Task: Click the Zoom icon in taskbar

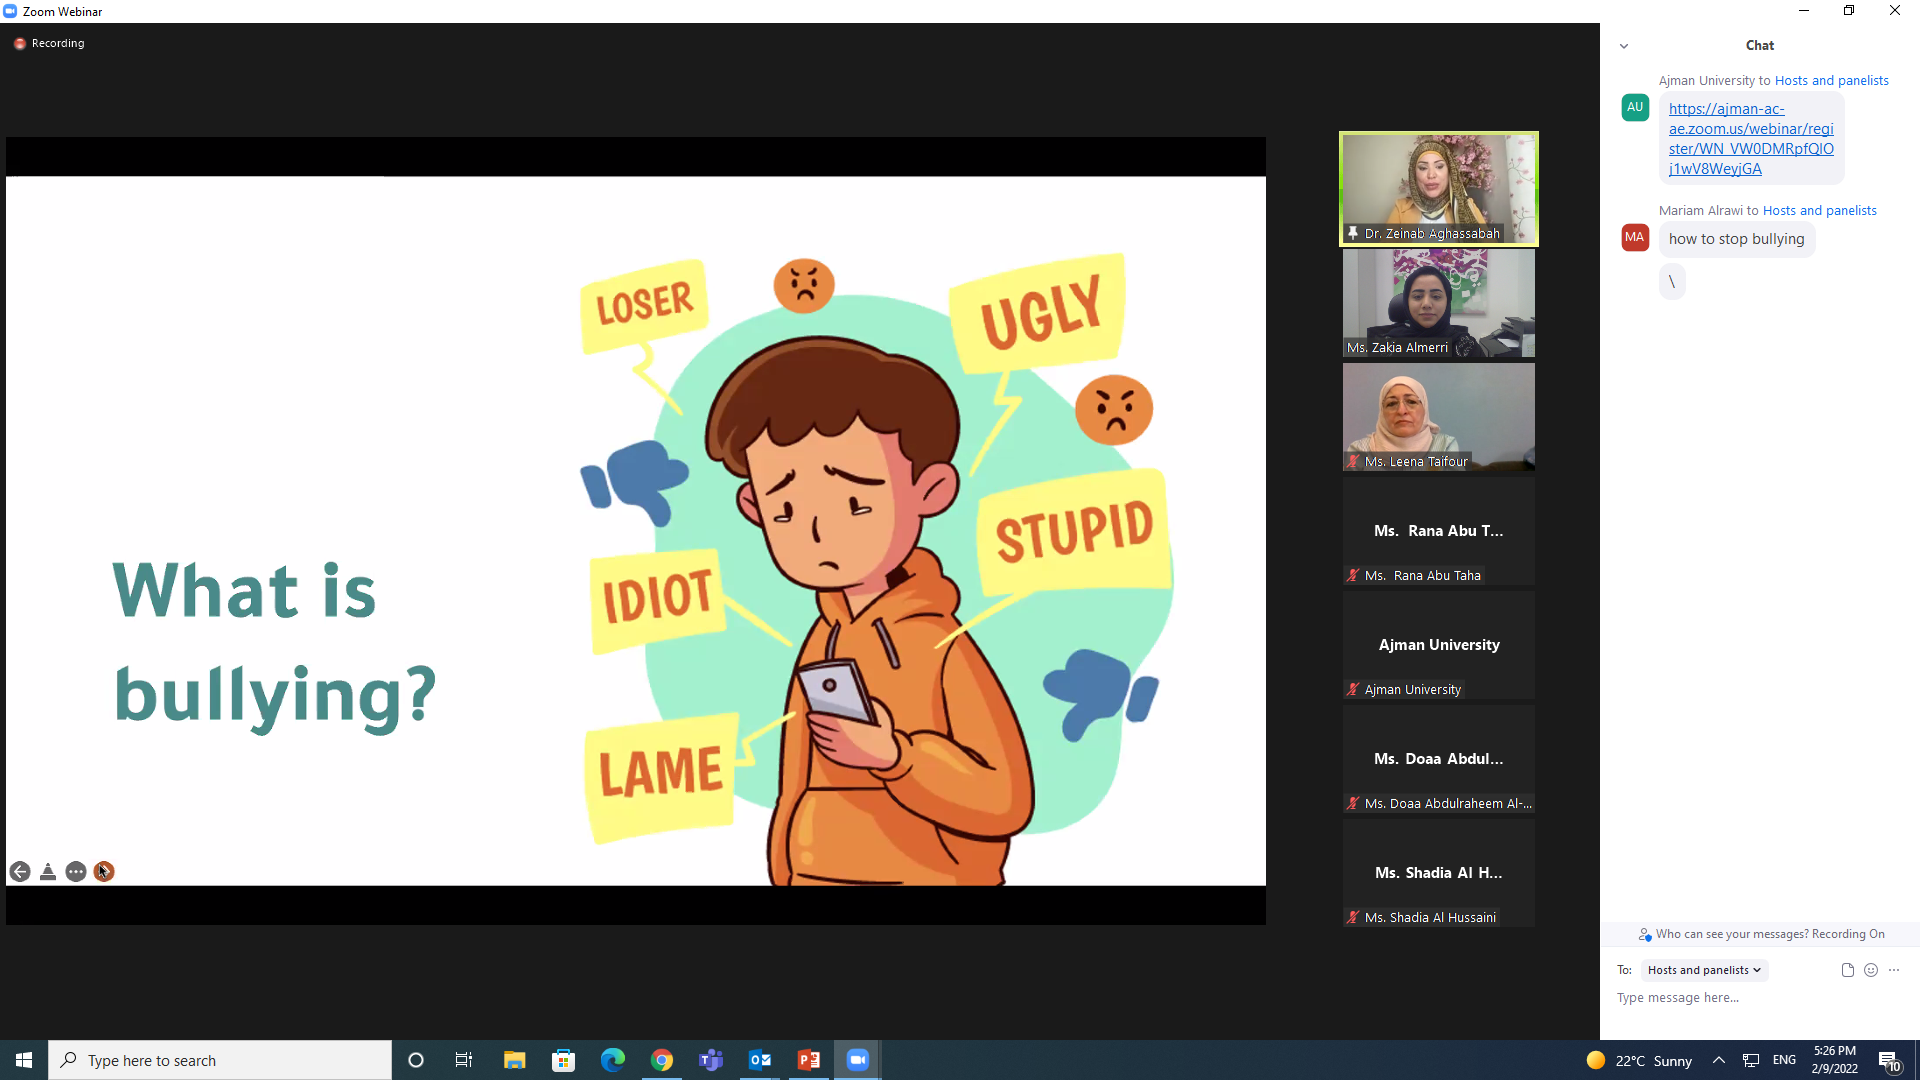Action: [x=858, y=1060]
